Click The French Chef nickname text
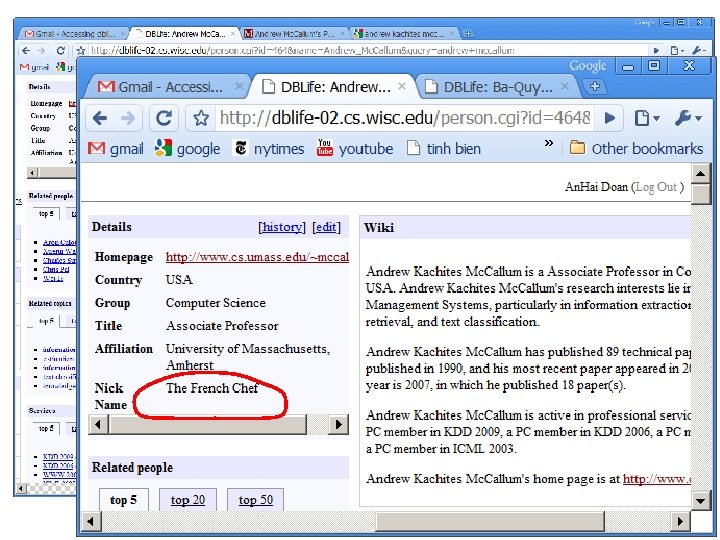The height and width of the screenshot is (540, 720). (212, 388)
